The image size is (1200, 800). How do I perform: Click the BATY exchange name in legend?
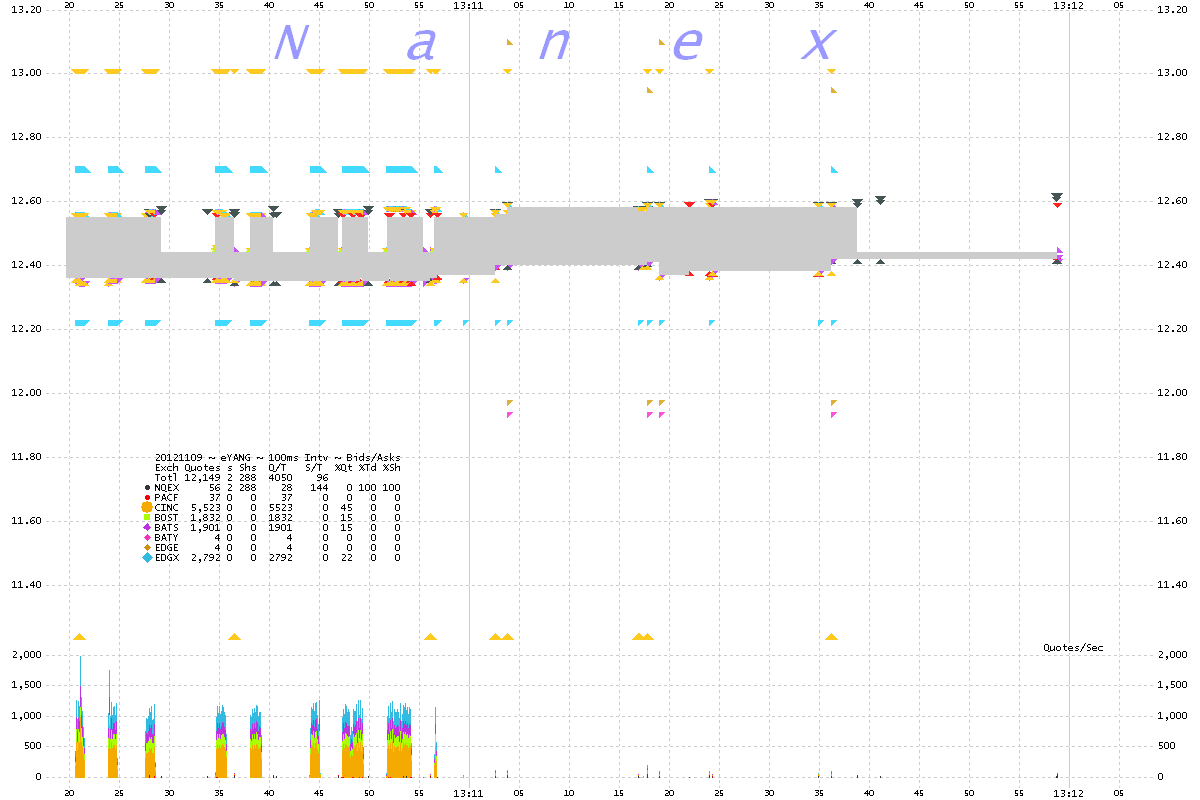click(166, 538)
